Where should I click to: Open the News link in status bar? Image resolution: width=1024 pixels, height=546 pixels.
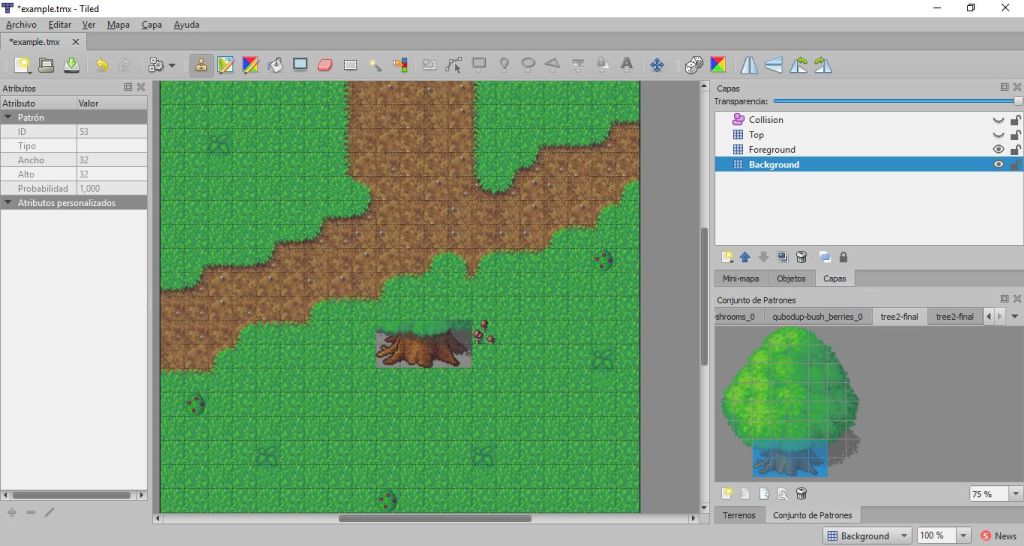pos(999,536)
